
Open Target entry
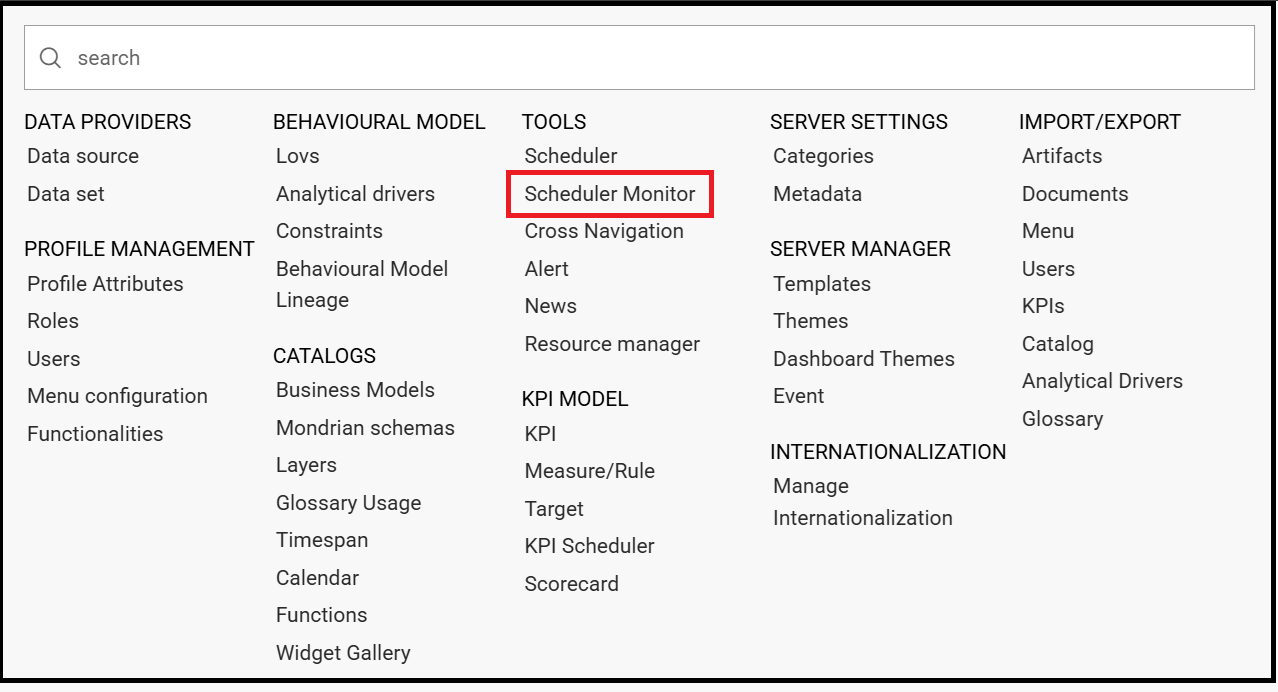(554, 509)
